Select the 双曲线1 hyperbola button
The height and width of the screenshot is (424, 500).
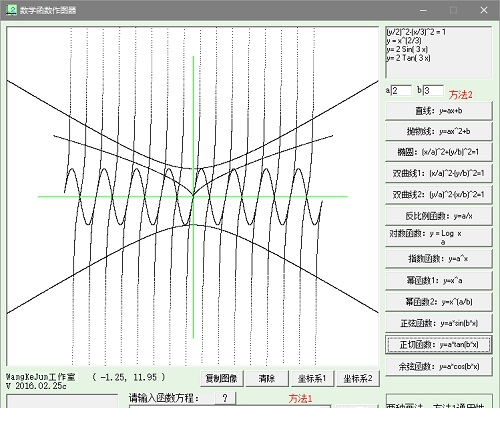pos(439,173)
